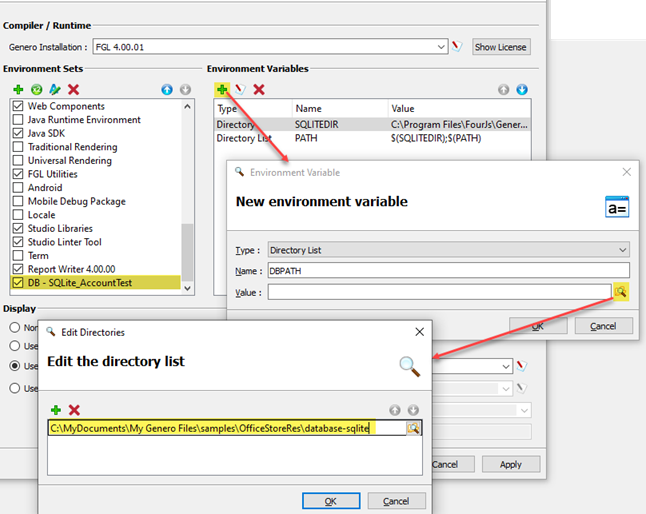Enable the Android environment set

click(18, 187)
